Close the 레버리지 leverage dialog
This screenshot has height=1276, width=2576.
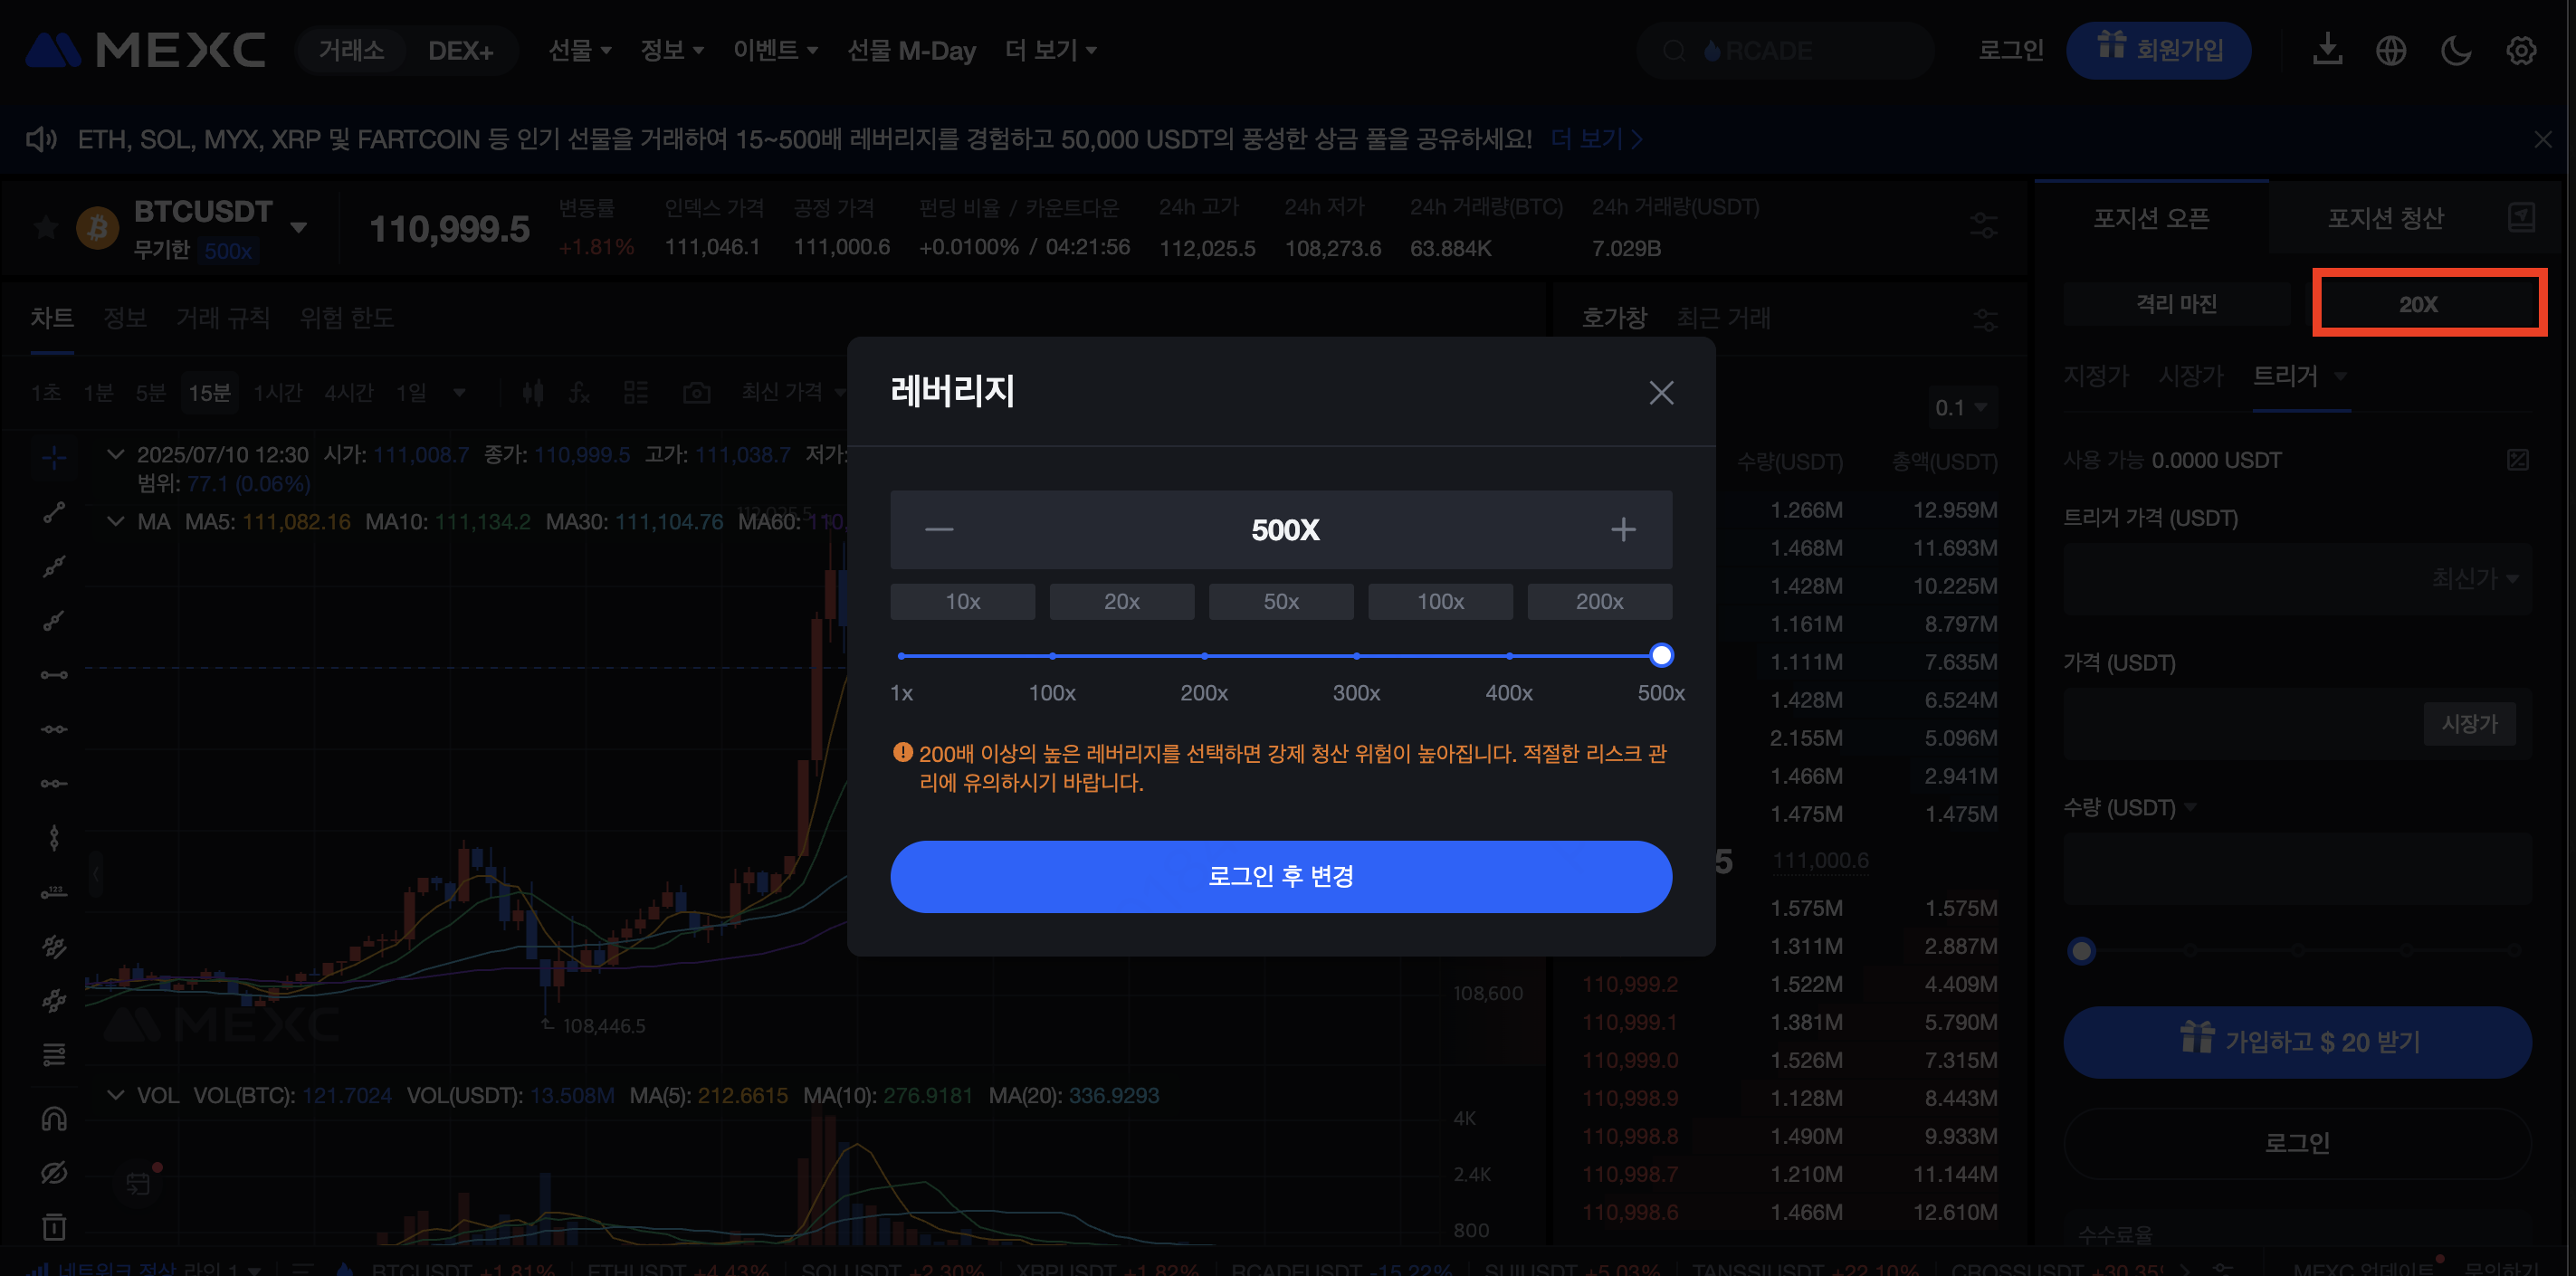click(x=1661, y=393)
